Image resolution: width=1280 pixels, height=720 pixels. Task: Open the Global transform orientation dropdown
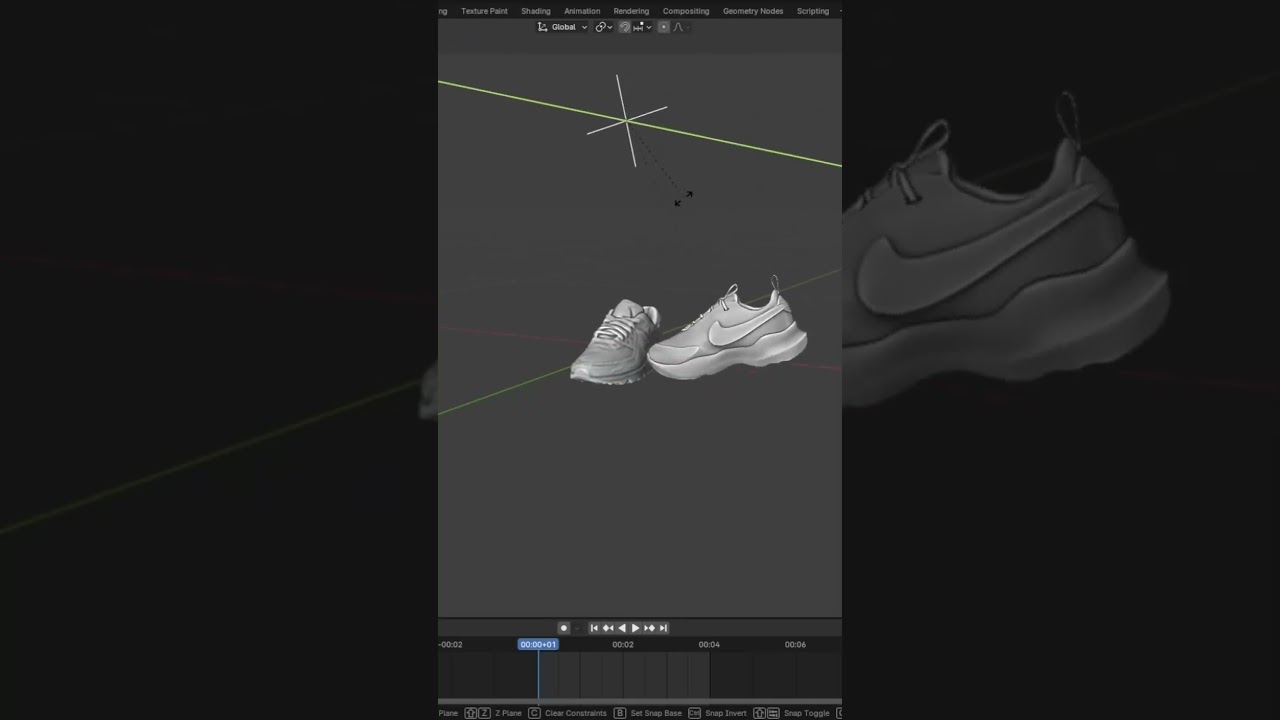[x=563, y=27]
